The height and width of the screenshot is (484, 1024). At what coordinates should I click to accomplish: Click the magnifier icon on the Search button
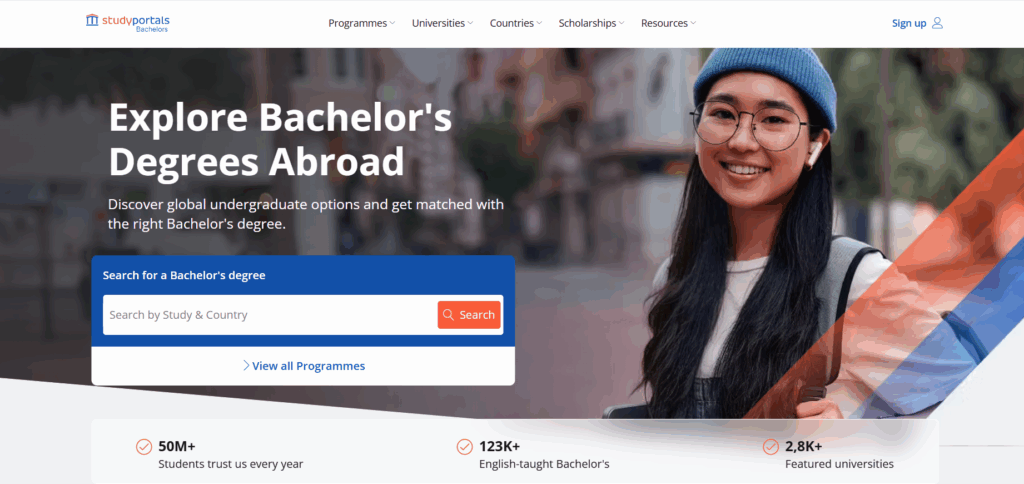coord(448,315)
